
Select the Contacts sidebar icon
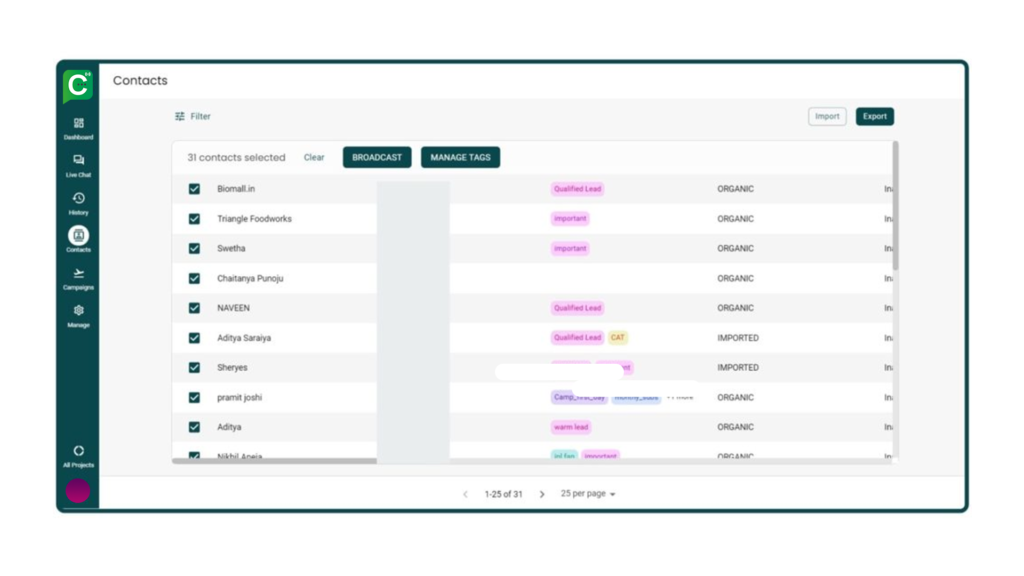[78, 237]
